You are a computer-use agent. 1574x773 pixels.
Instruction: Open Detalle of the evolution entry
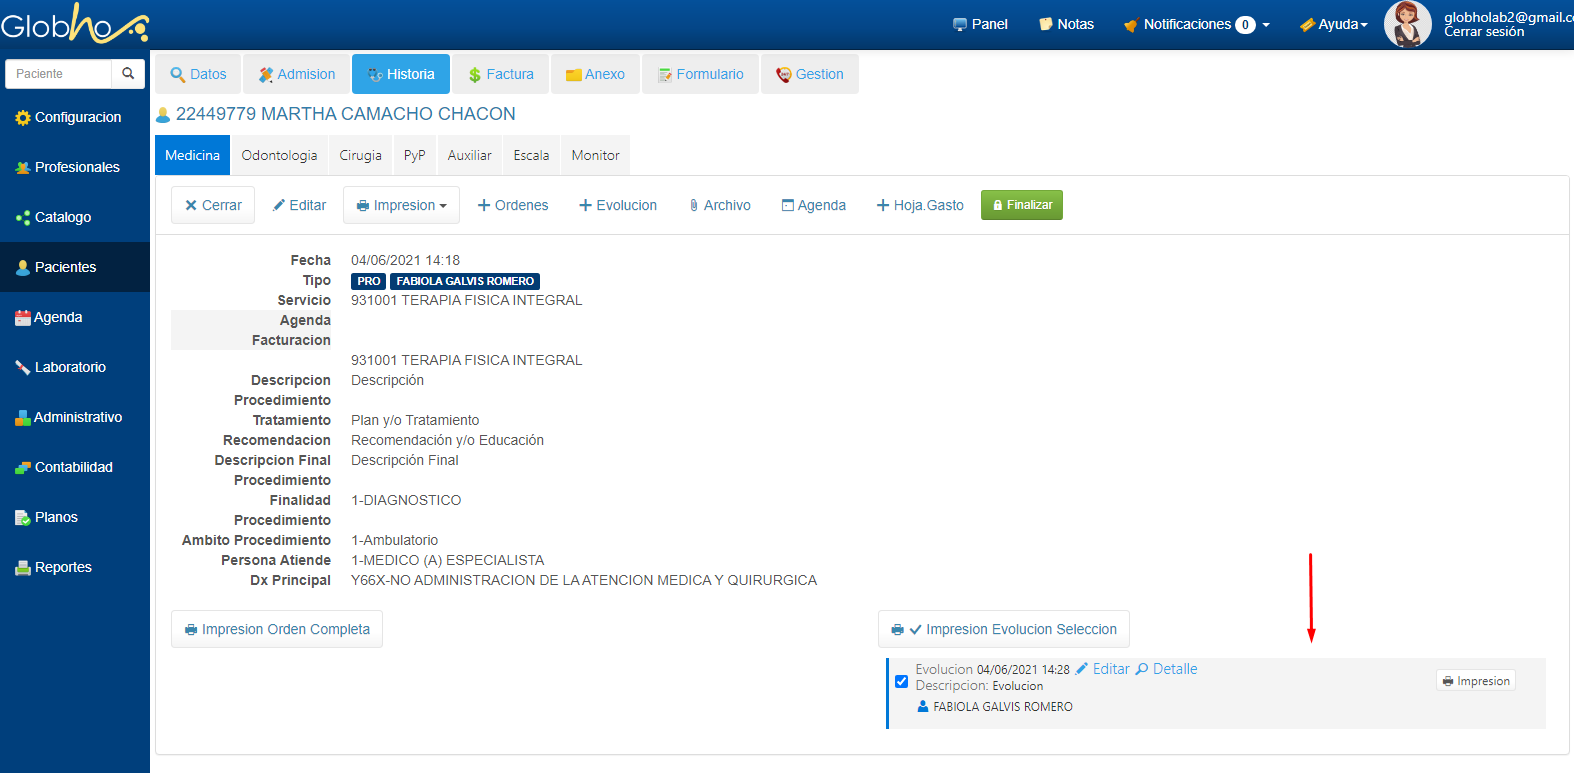(1166, 669)
